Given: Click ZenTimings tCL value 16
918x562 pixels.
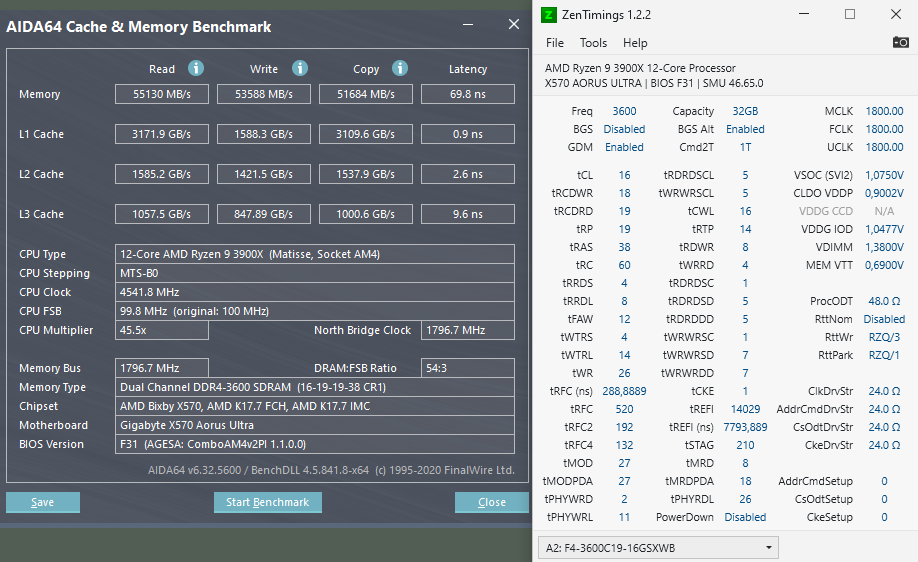Looking at the screenshot, I should [624, 175].
